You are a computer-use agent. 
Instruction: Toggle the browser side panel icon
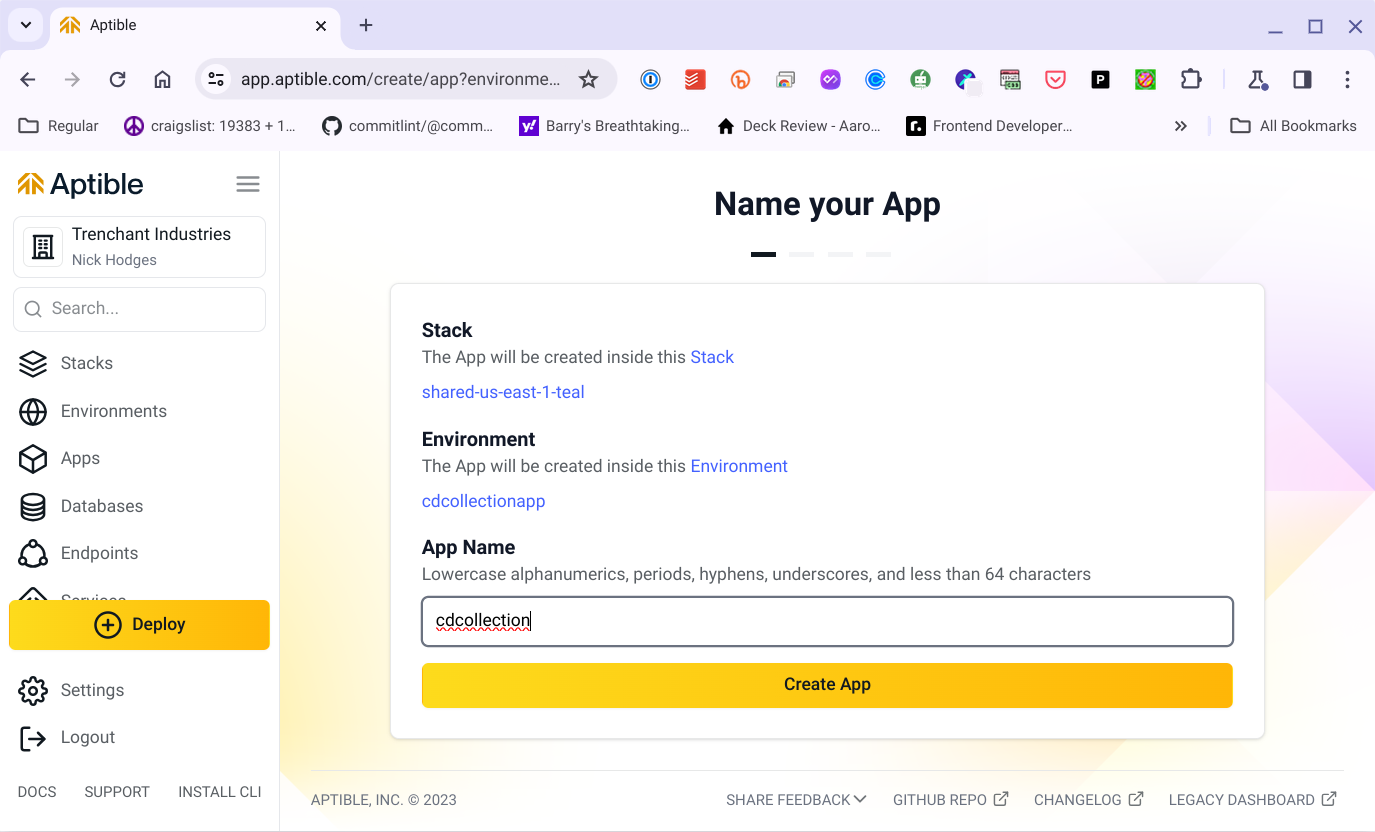click(1302, 80)
